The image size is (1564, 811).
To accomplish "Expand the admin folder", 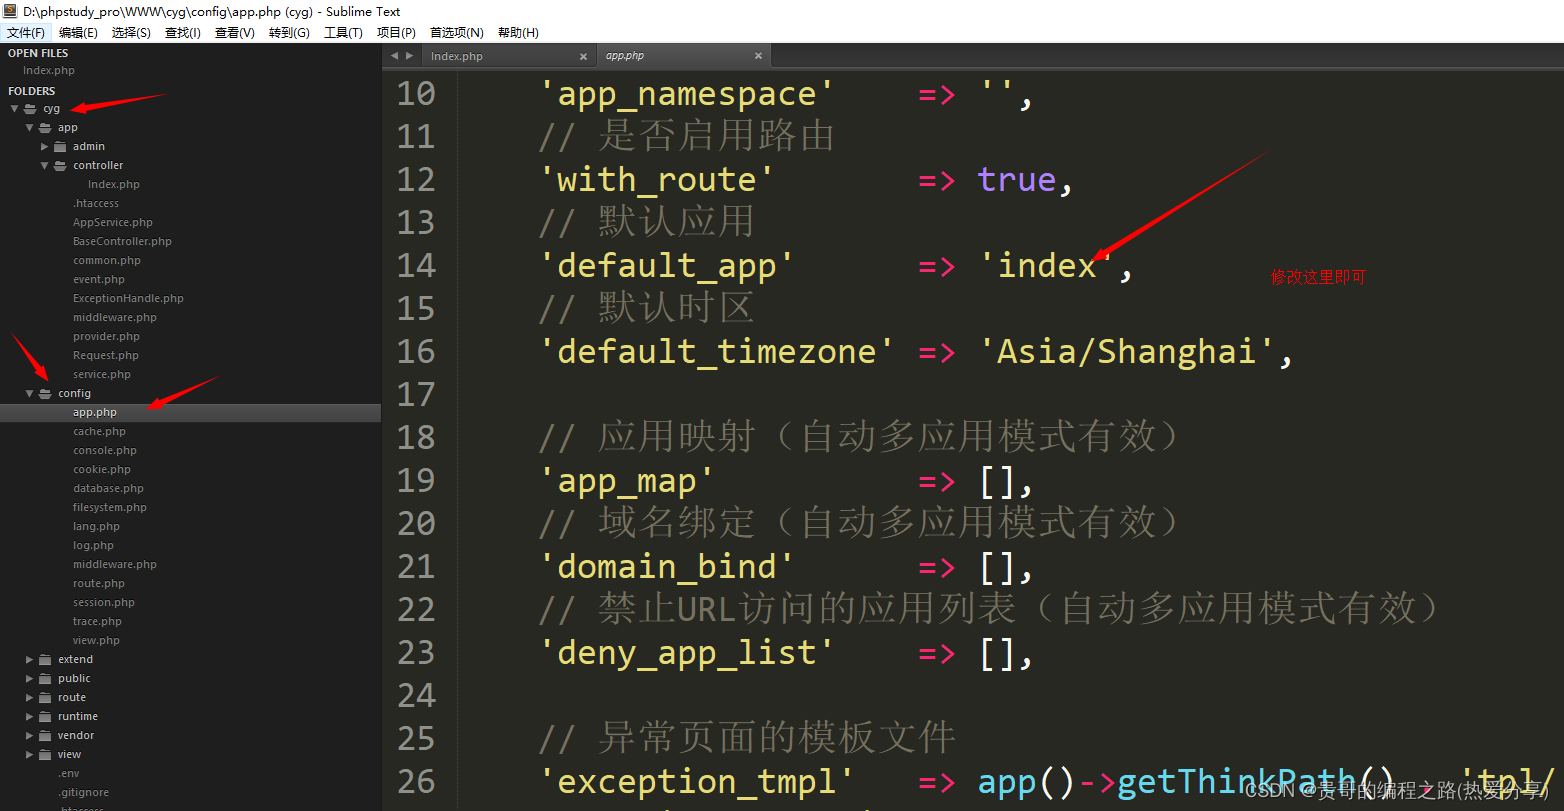I will point(45,147).
